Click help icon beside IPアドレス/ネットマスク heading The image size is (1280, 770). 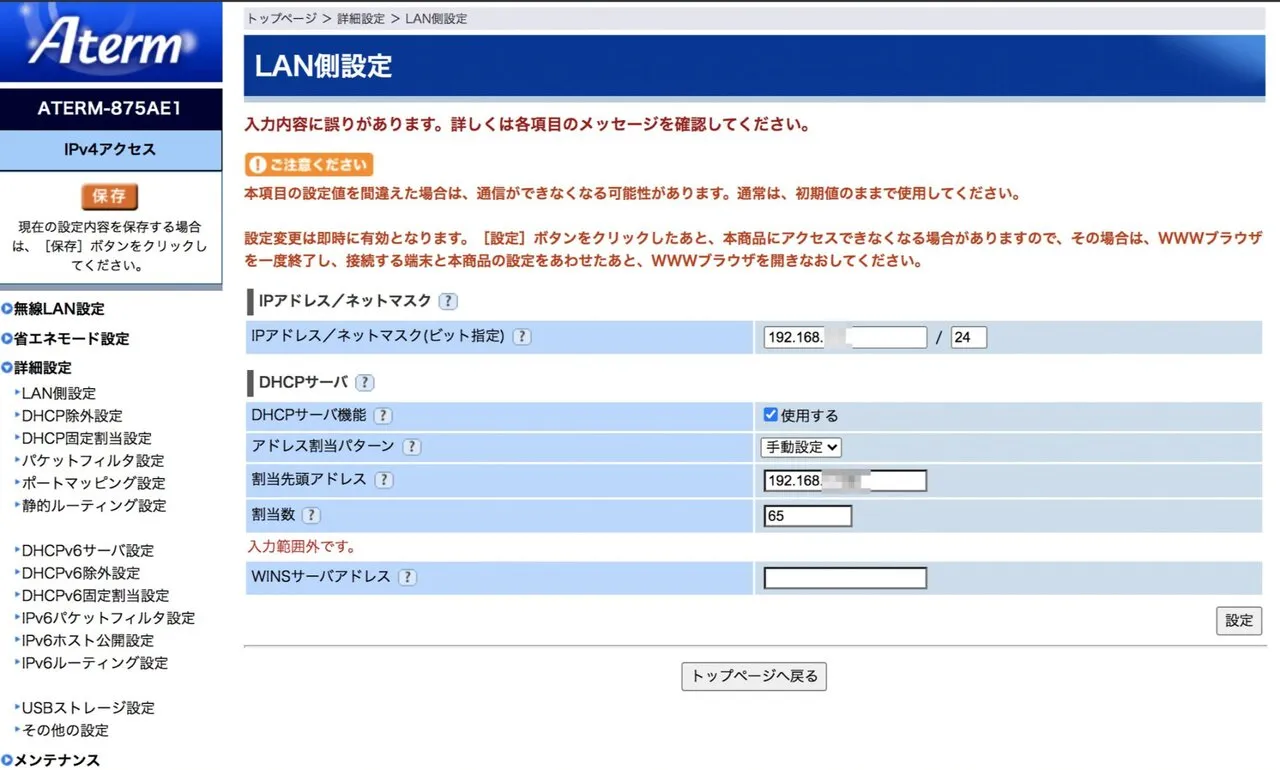448,301
